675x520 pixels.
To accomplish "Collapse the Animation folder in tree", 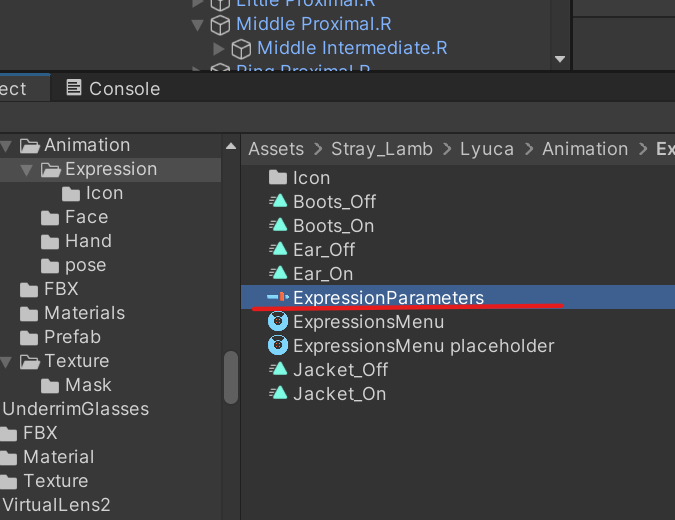I will click(x=8, y=146).
